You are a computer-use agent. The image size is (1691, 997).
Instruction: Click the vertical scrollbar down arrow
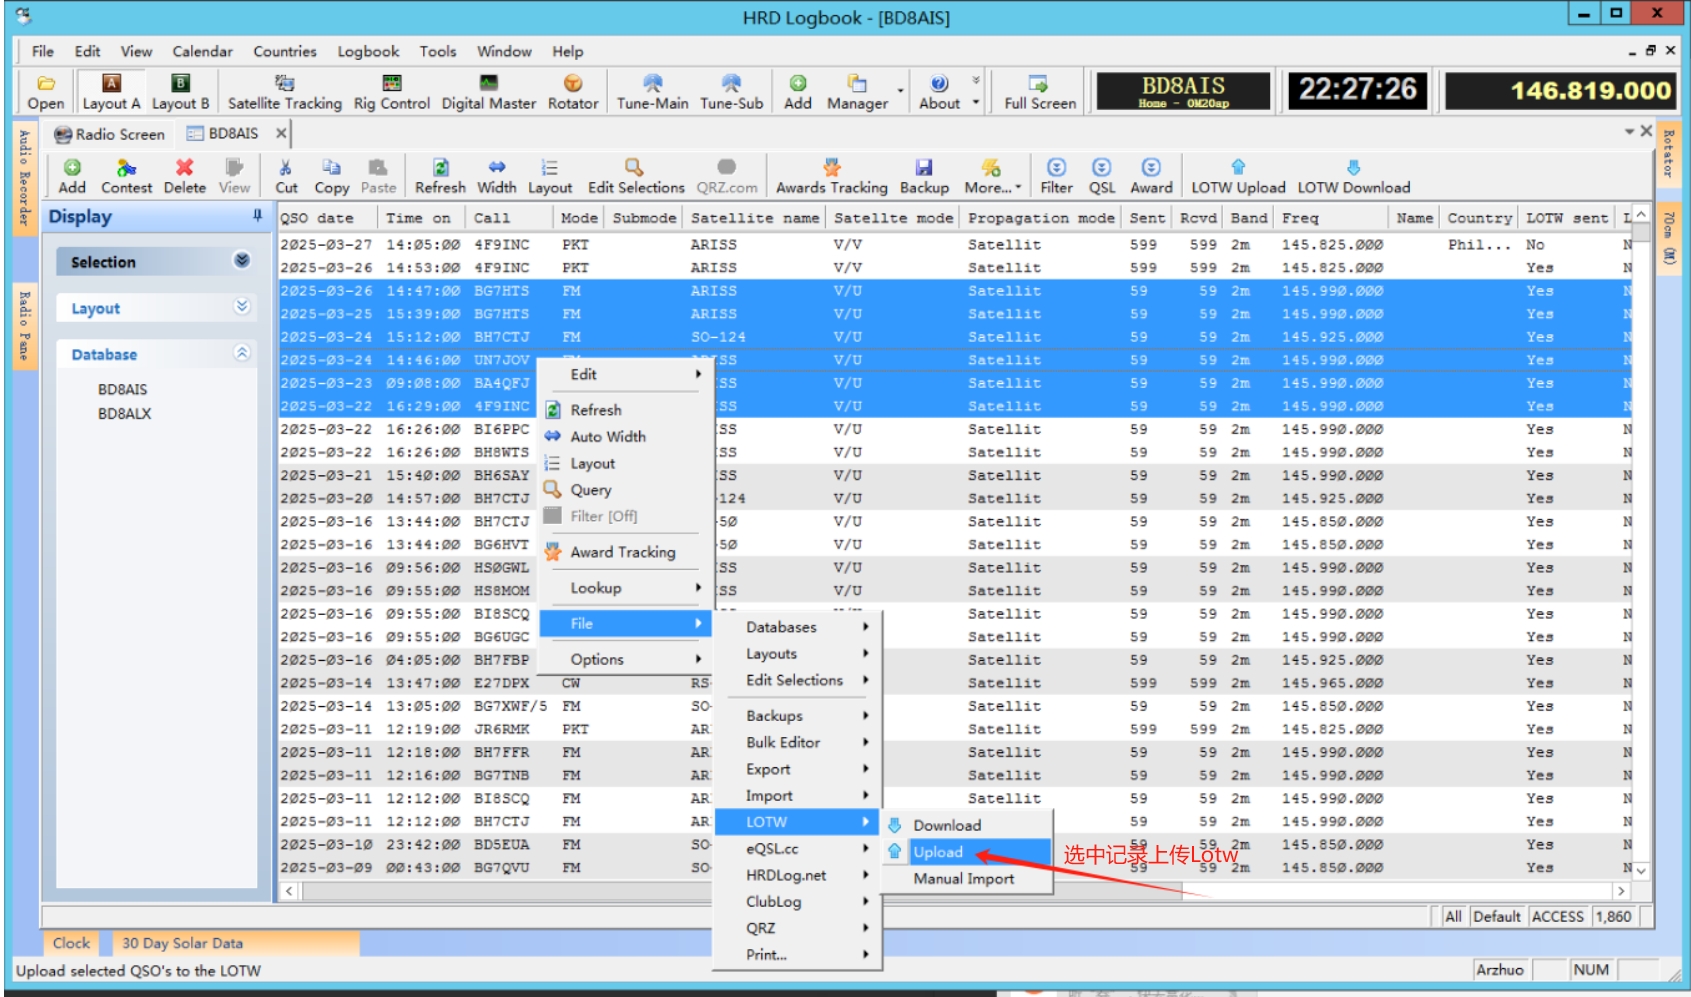pyautogui.click(x=1641, y=871)
